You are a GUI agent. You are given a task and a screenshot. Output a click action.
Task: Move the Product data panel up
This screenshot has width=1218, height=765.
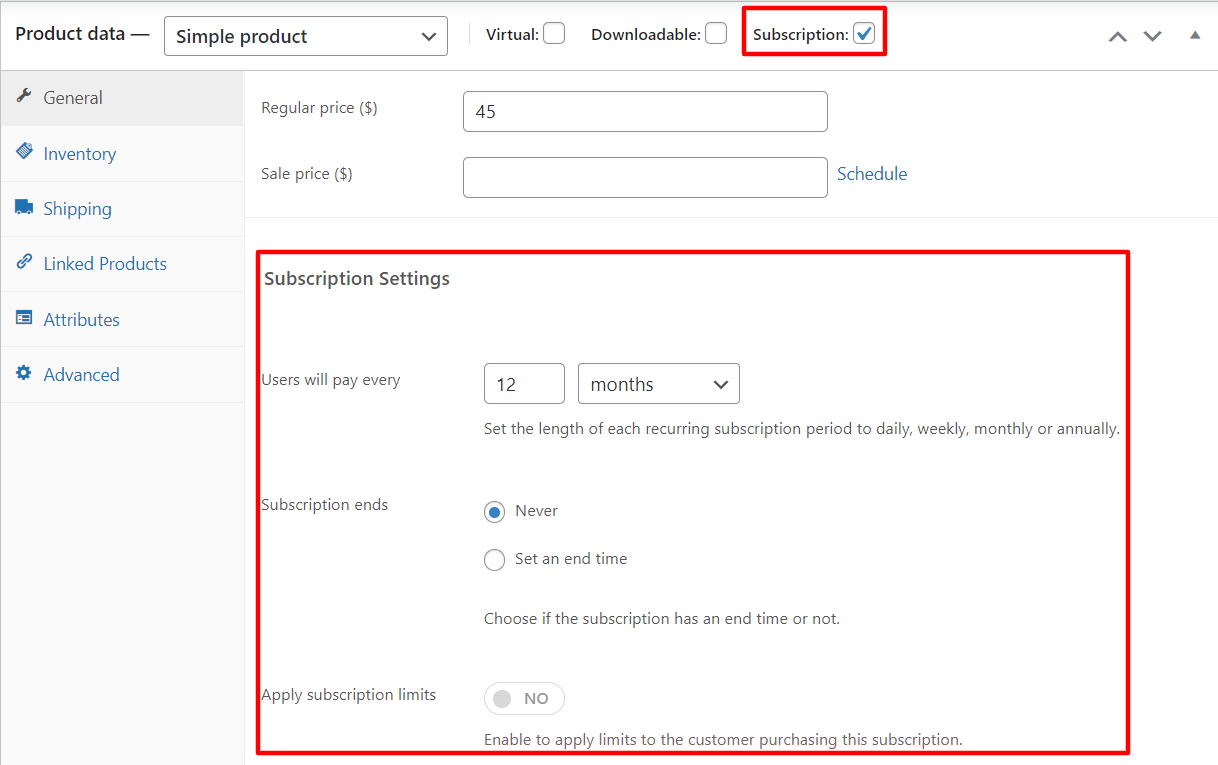(1118, 36)
